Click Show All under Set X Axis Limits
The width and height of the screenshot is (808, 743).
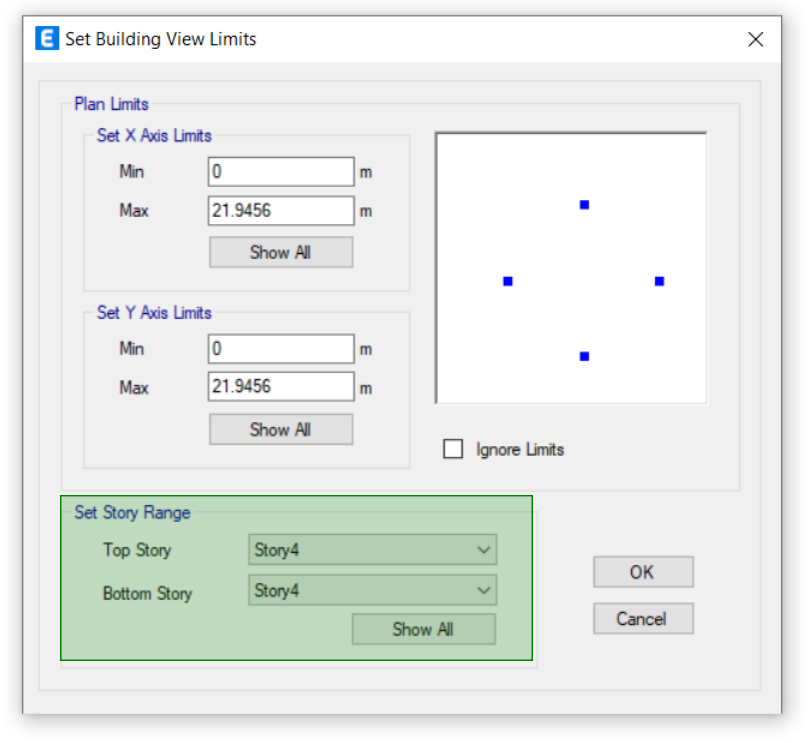click(280, 252)
